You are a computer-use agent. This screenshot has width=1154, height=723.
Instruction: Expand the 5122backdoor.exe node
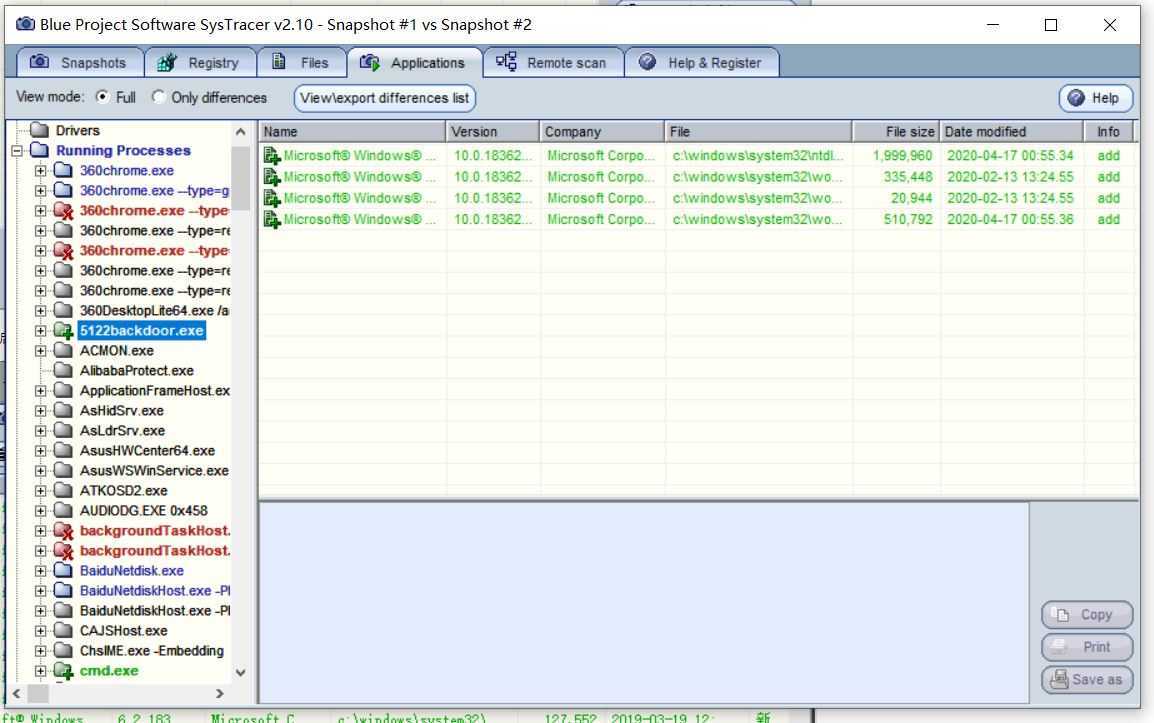[40, 331]
